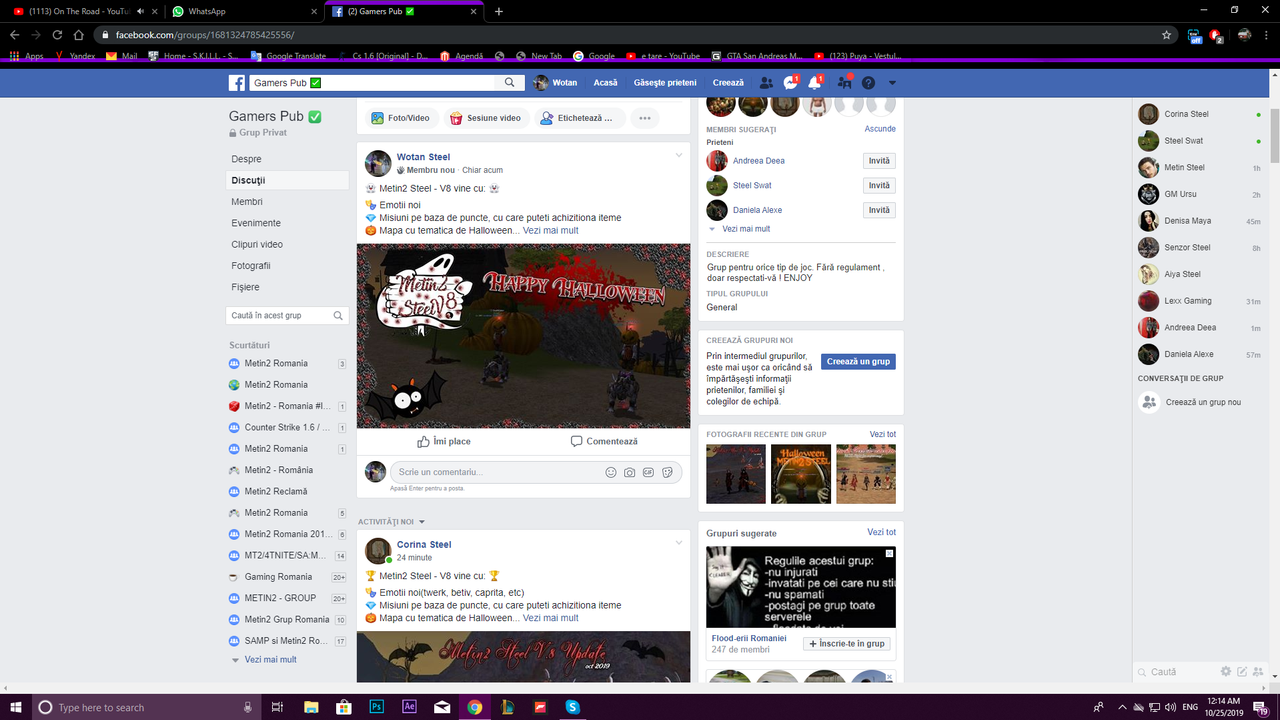Image resolution: width=1280 pixels, height=720 pixels.
Task: Insert a GIF using the GIF icon
Action: [x=648, y=472]
